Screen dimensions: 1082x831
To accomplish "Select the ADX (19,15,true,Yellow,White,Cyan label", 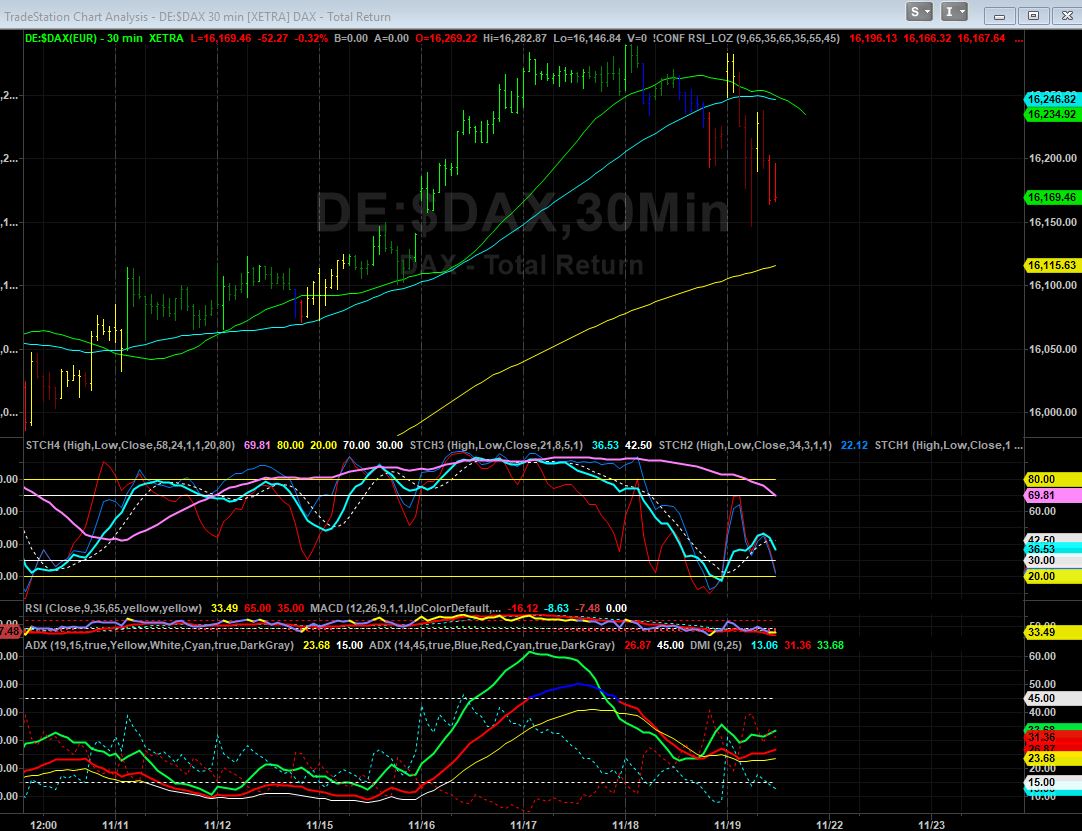I will pos(159,645).
